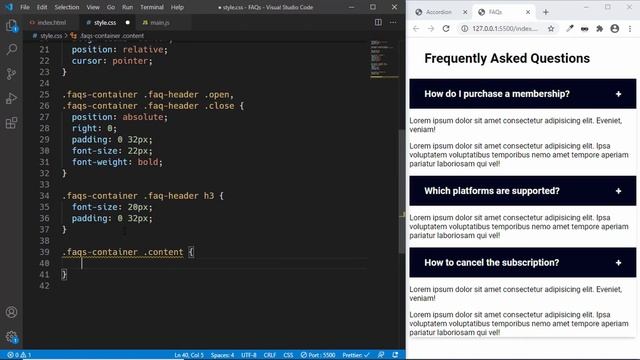Open the Run and Debug view
This screenshot has height=360, width=640.
coord(11,98)
